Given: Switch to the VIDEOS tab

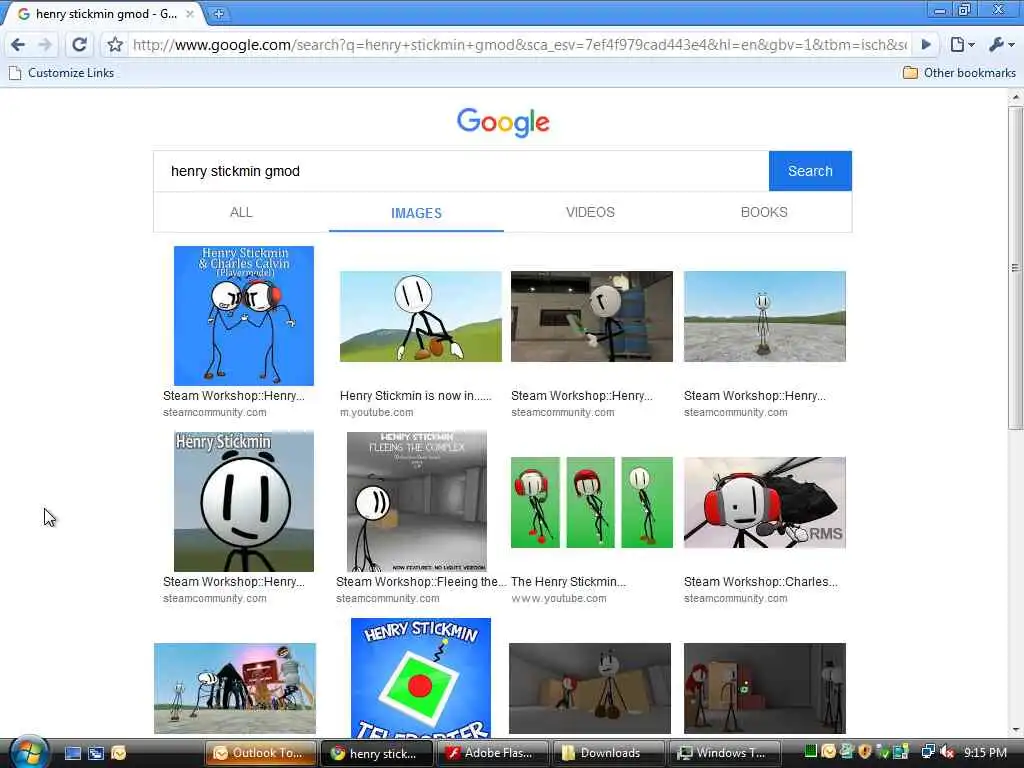Looking at the screenshot, I should click(x=590, y=212).
